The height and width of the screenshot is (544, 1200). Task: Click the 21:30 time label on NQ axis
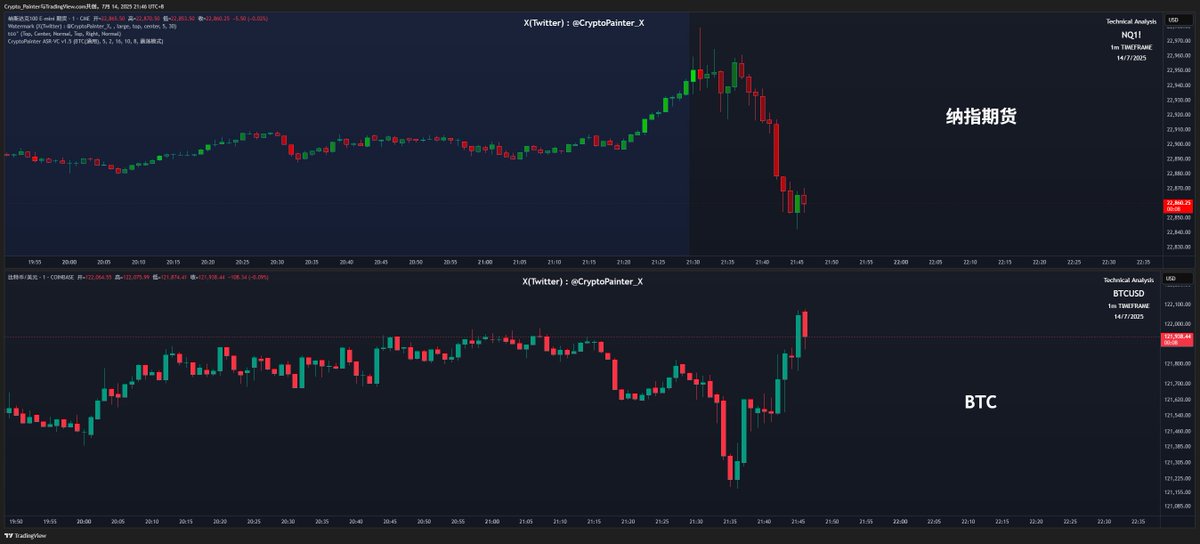pos(693,261)
